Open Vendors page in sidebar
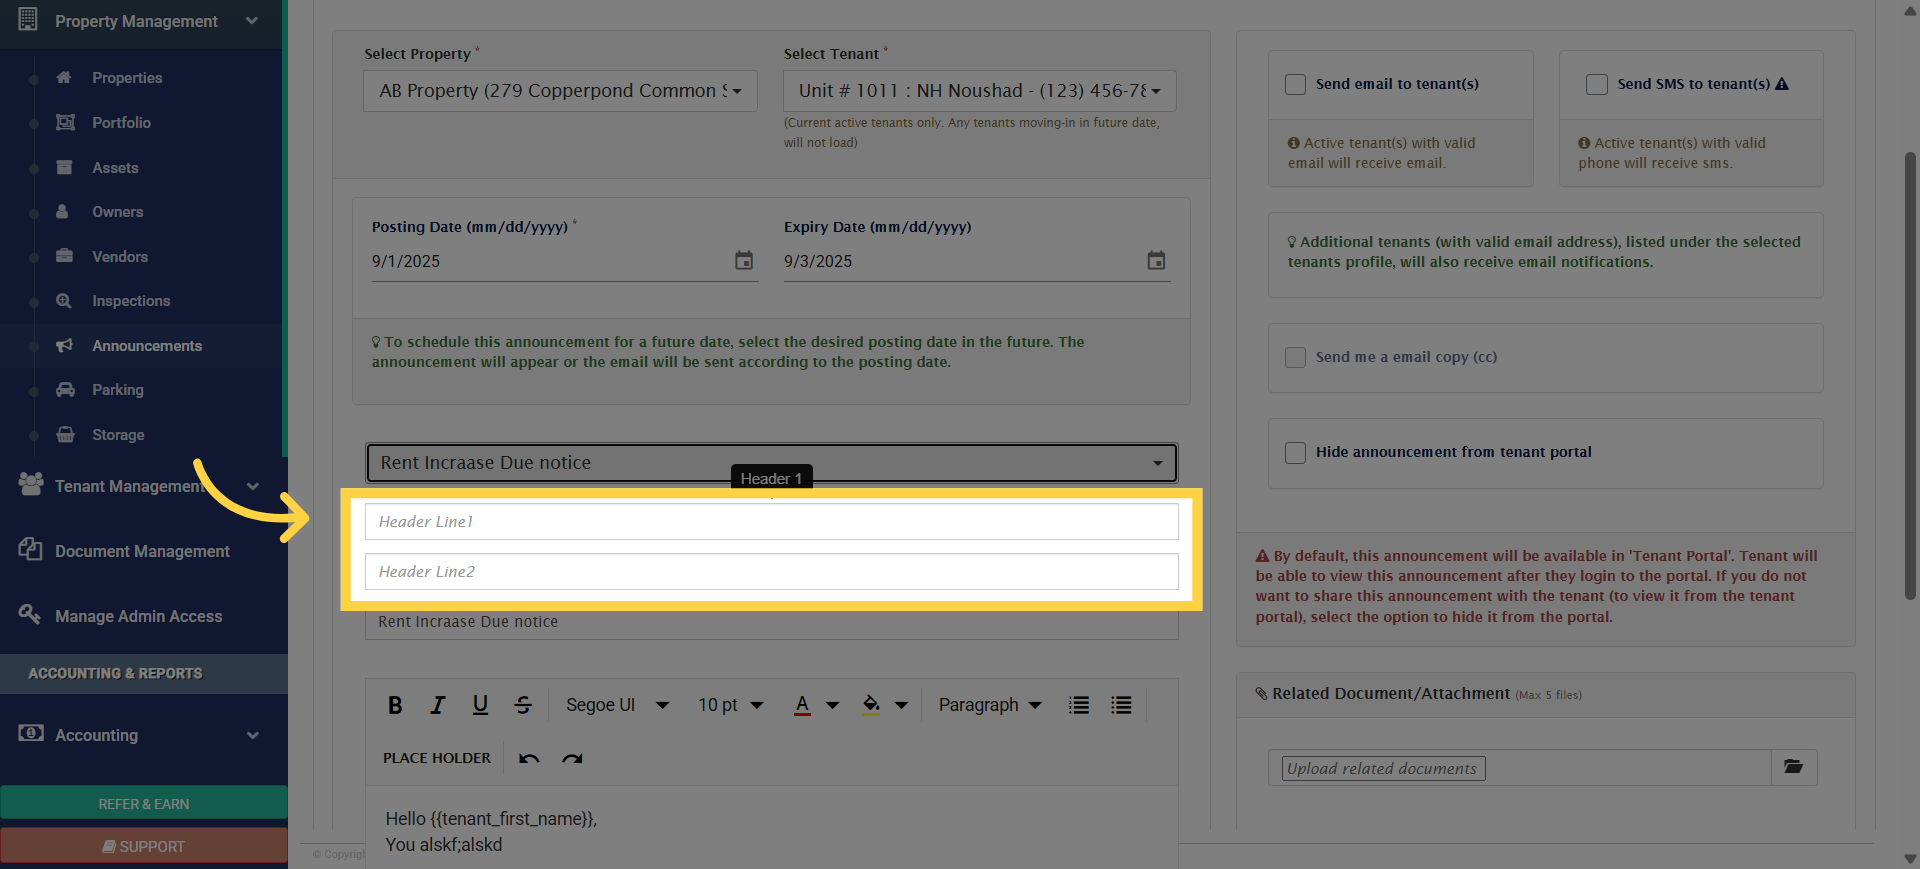Image resolution: width=1920 pixels, height=869 pixels. pyautogui.click(x=120, y=257)
